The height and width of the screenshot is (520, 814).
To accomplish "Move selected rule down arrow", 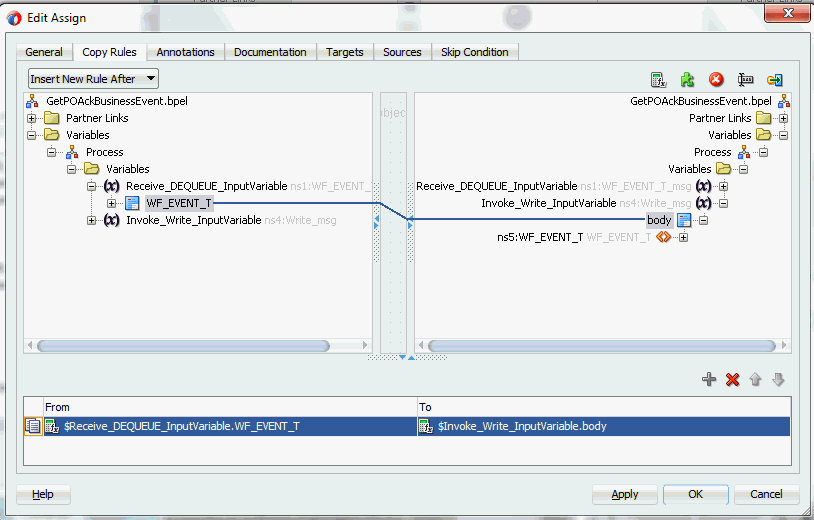I will pyautogui.click(x=778, y=379).
